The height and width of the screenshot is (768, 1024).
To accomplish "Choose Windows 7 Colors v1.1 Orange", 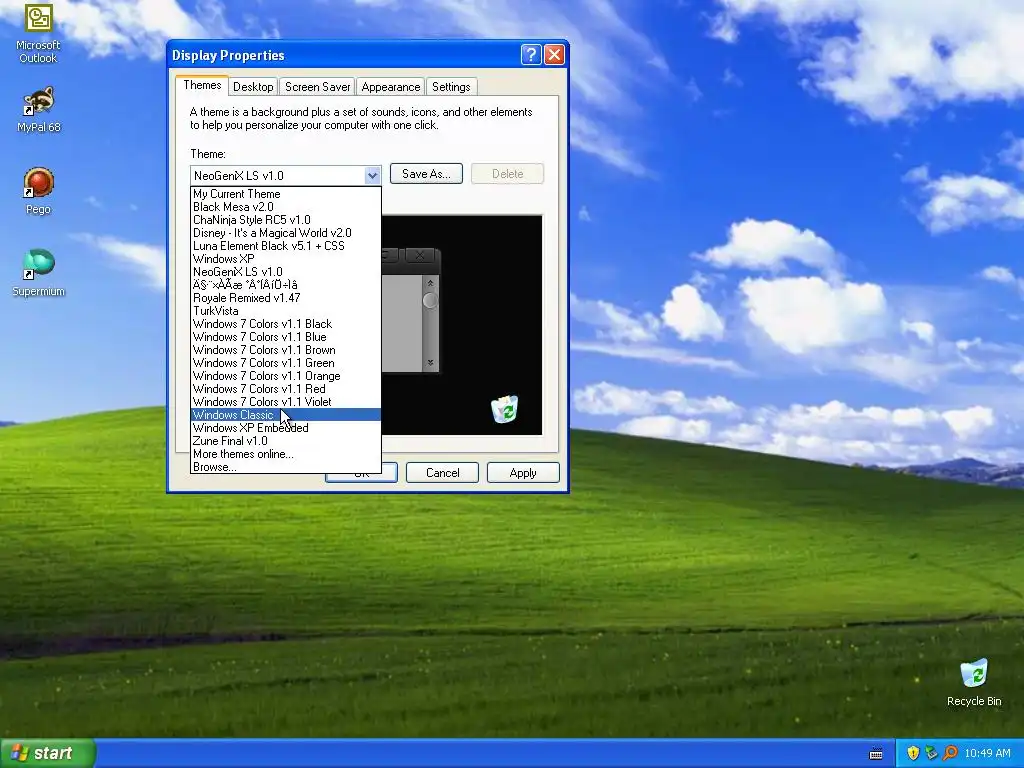I will pos(285,376).
